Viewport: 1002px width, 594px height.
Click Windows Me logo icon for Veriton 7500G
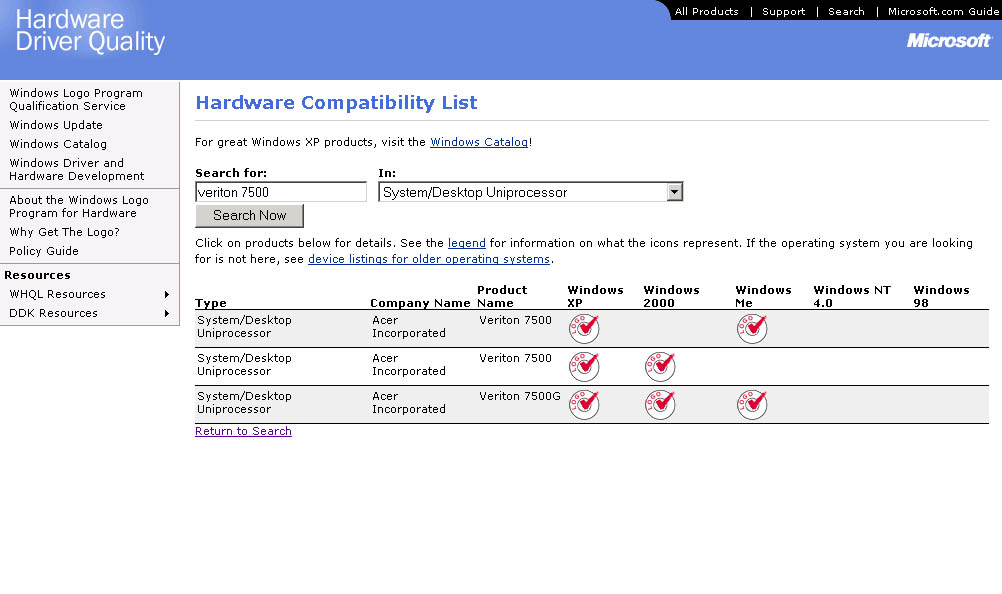pos(752,404)
